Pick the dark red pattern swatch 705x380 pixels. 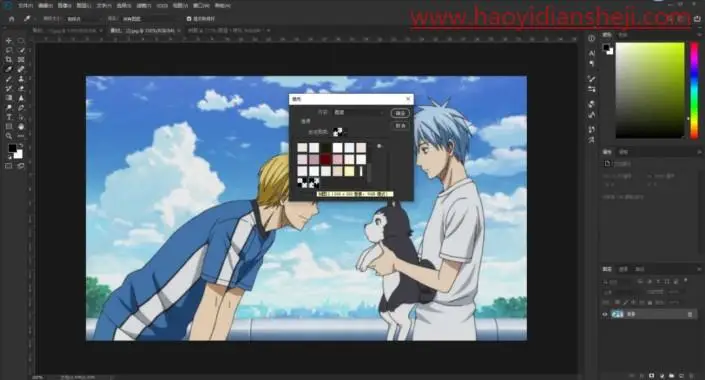point(326,159)
